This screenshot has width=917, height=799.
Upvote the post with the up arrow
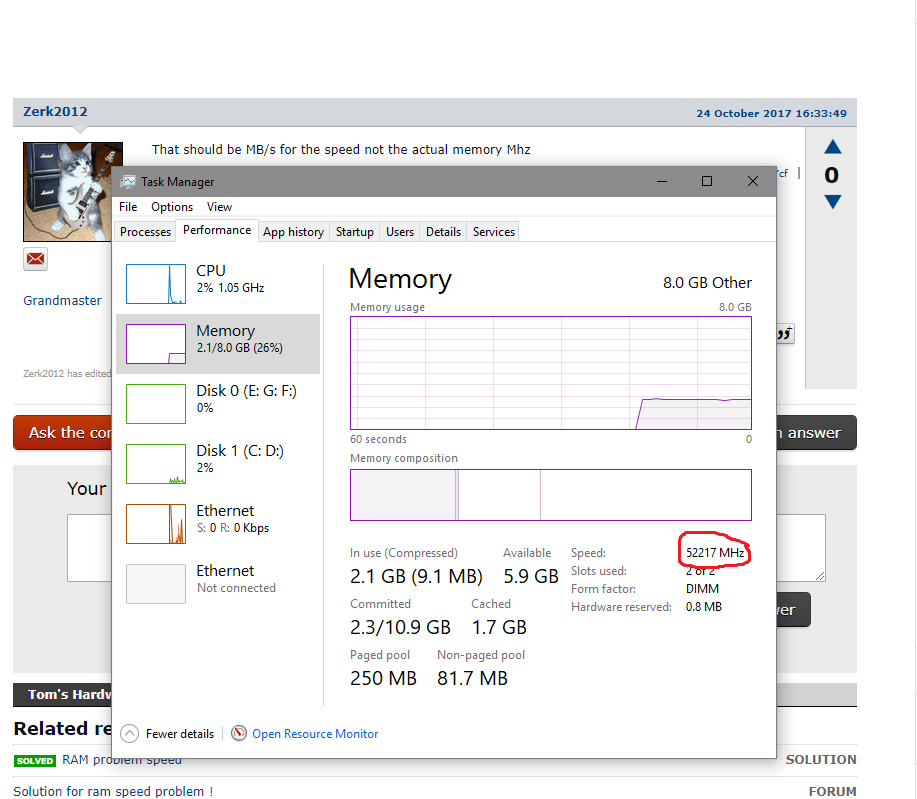coord(832,147)
